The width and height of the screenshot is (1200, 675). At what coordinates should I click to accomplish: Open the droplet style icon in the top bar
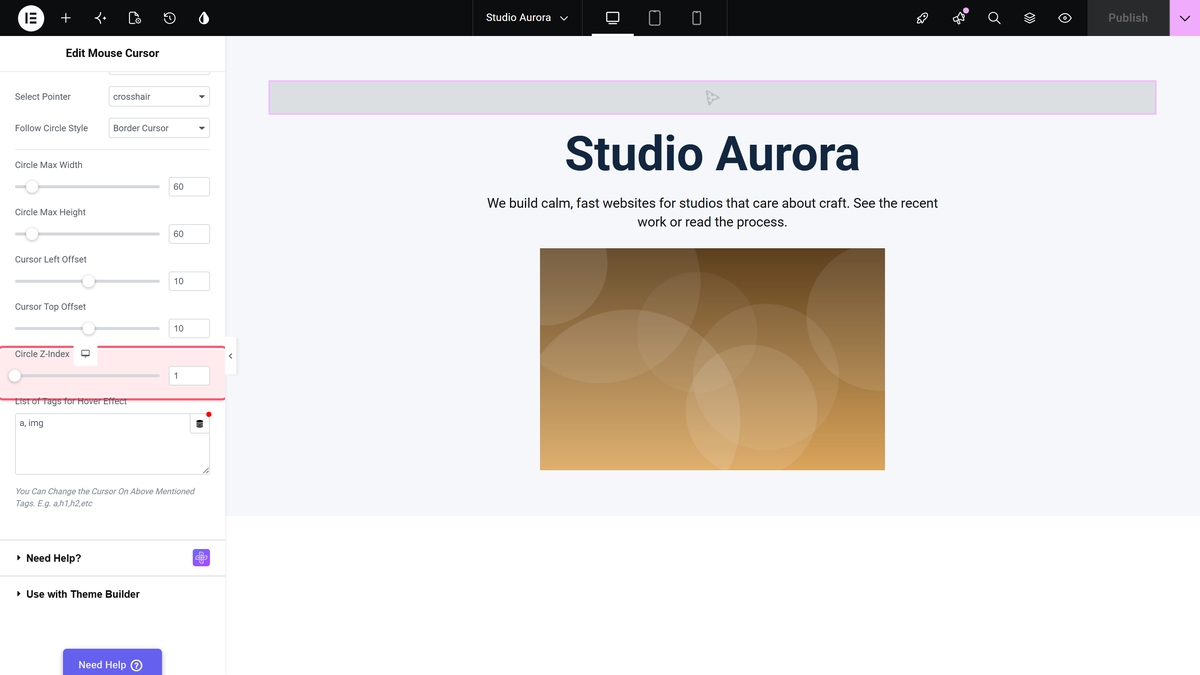[x=204, y=18]
